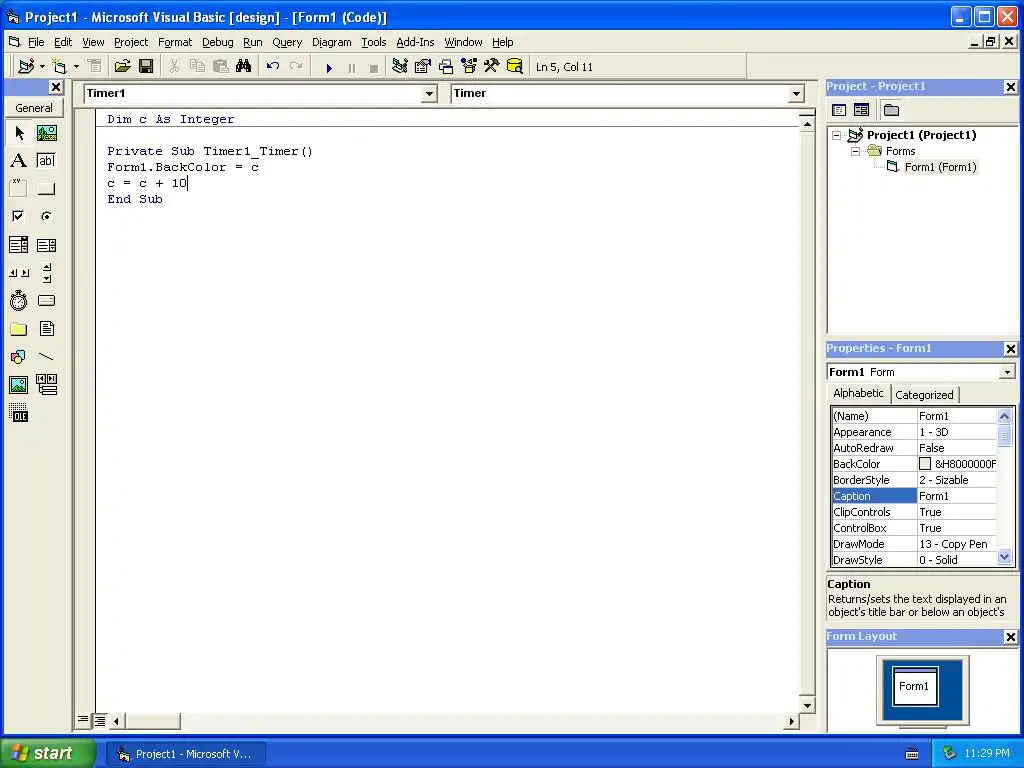1024x768 pixels.
Task: Select the Shape control tool
Action: [x=19, y=357]
